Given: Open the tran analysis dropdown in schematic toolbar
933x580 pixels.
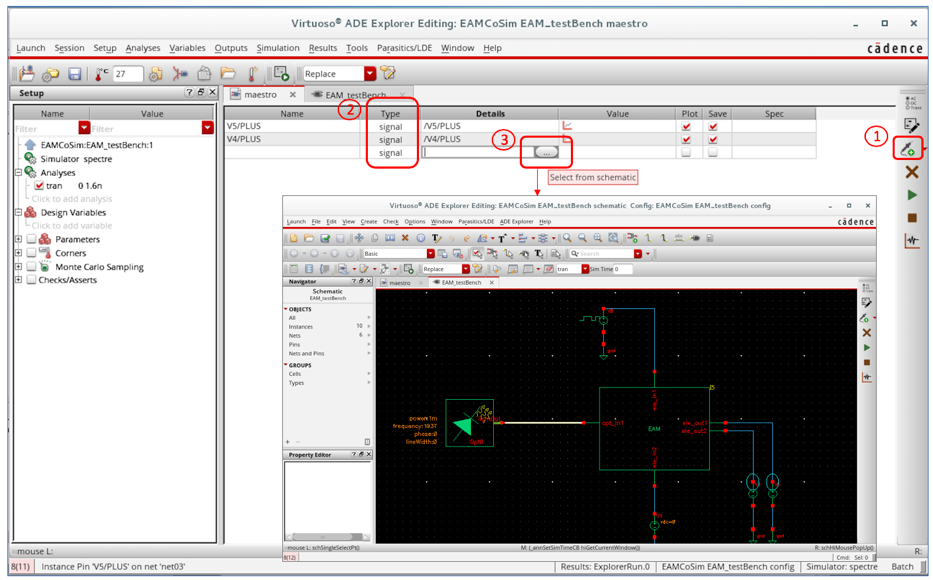Looking at the screenshot, I should (585, 269).
